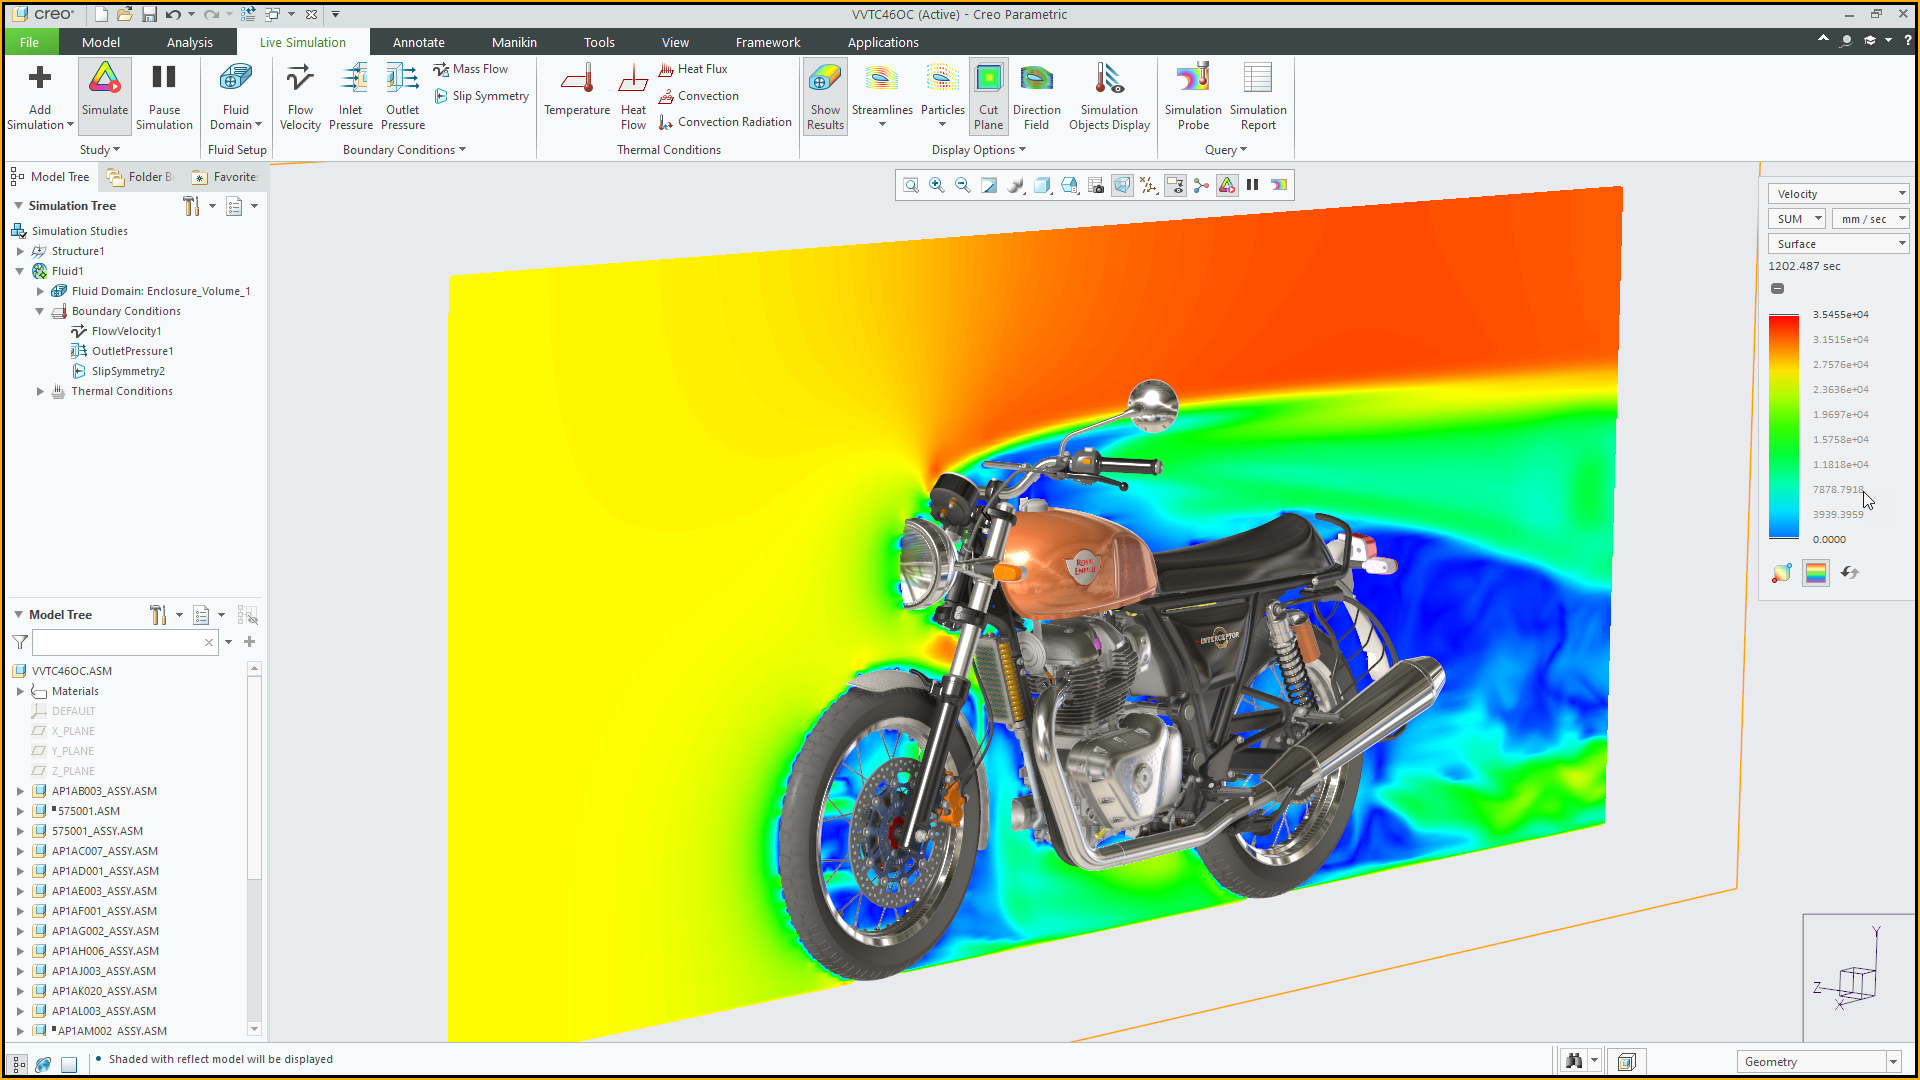Click the Outlet Pressure button
The width and height of the screenshot is (1920, 1080).
402,95
